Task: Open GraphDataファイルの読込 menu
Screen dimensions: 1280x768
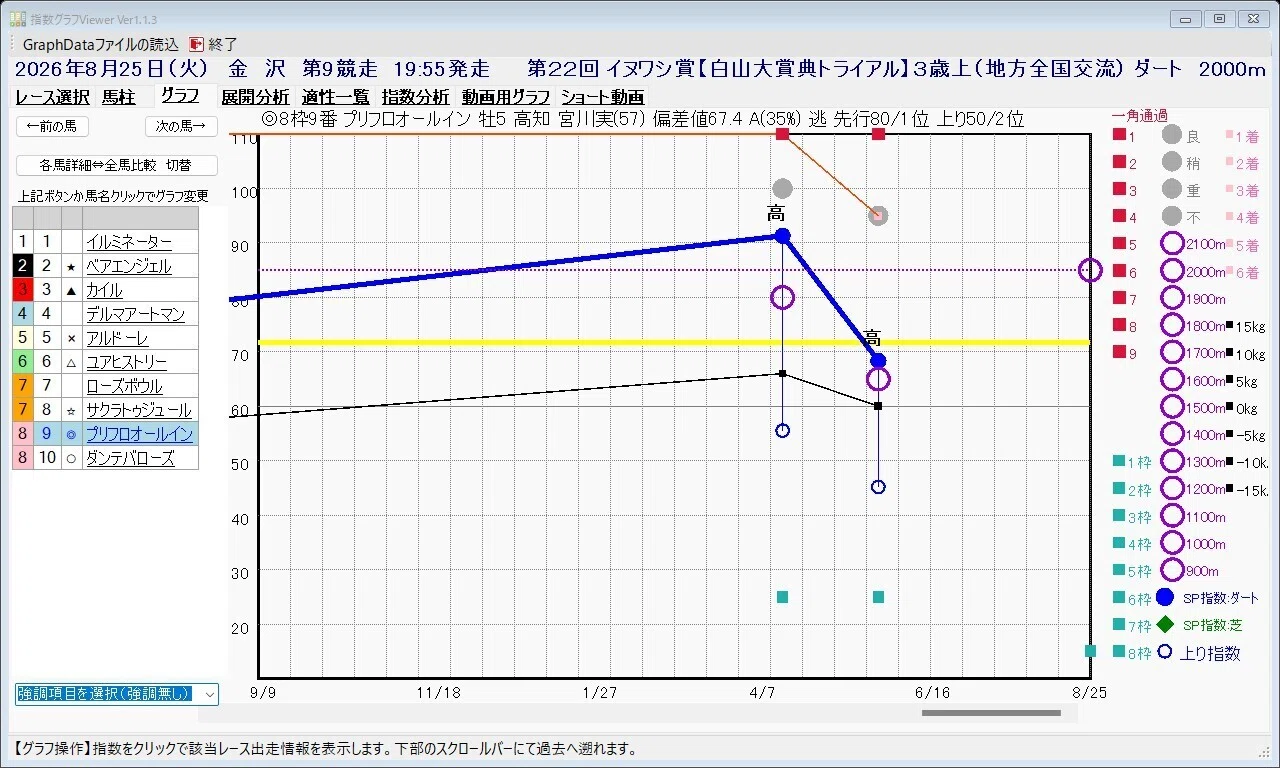Action: click(100, 44)
